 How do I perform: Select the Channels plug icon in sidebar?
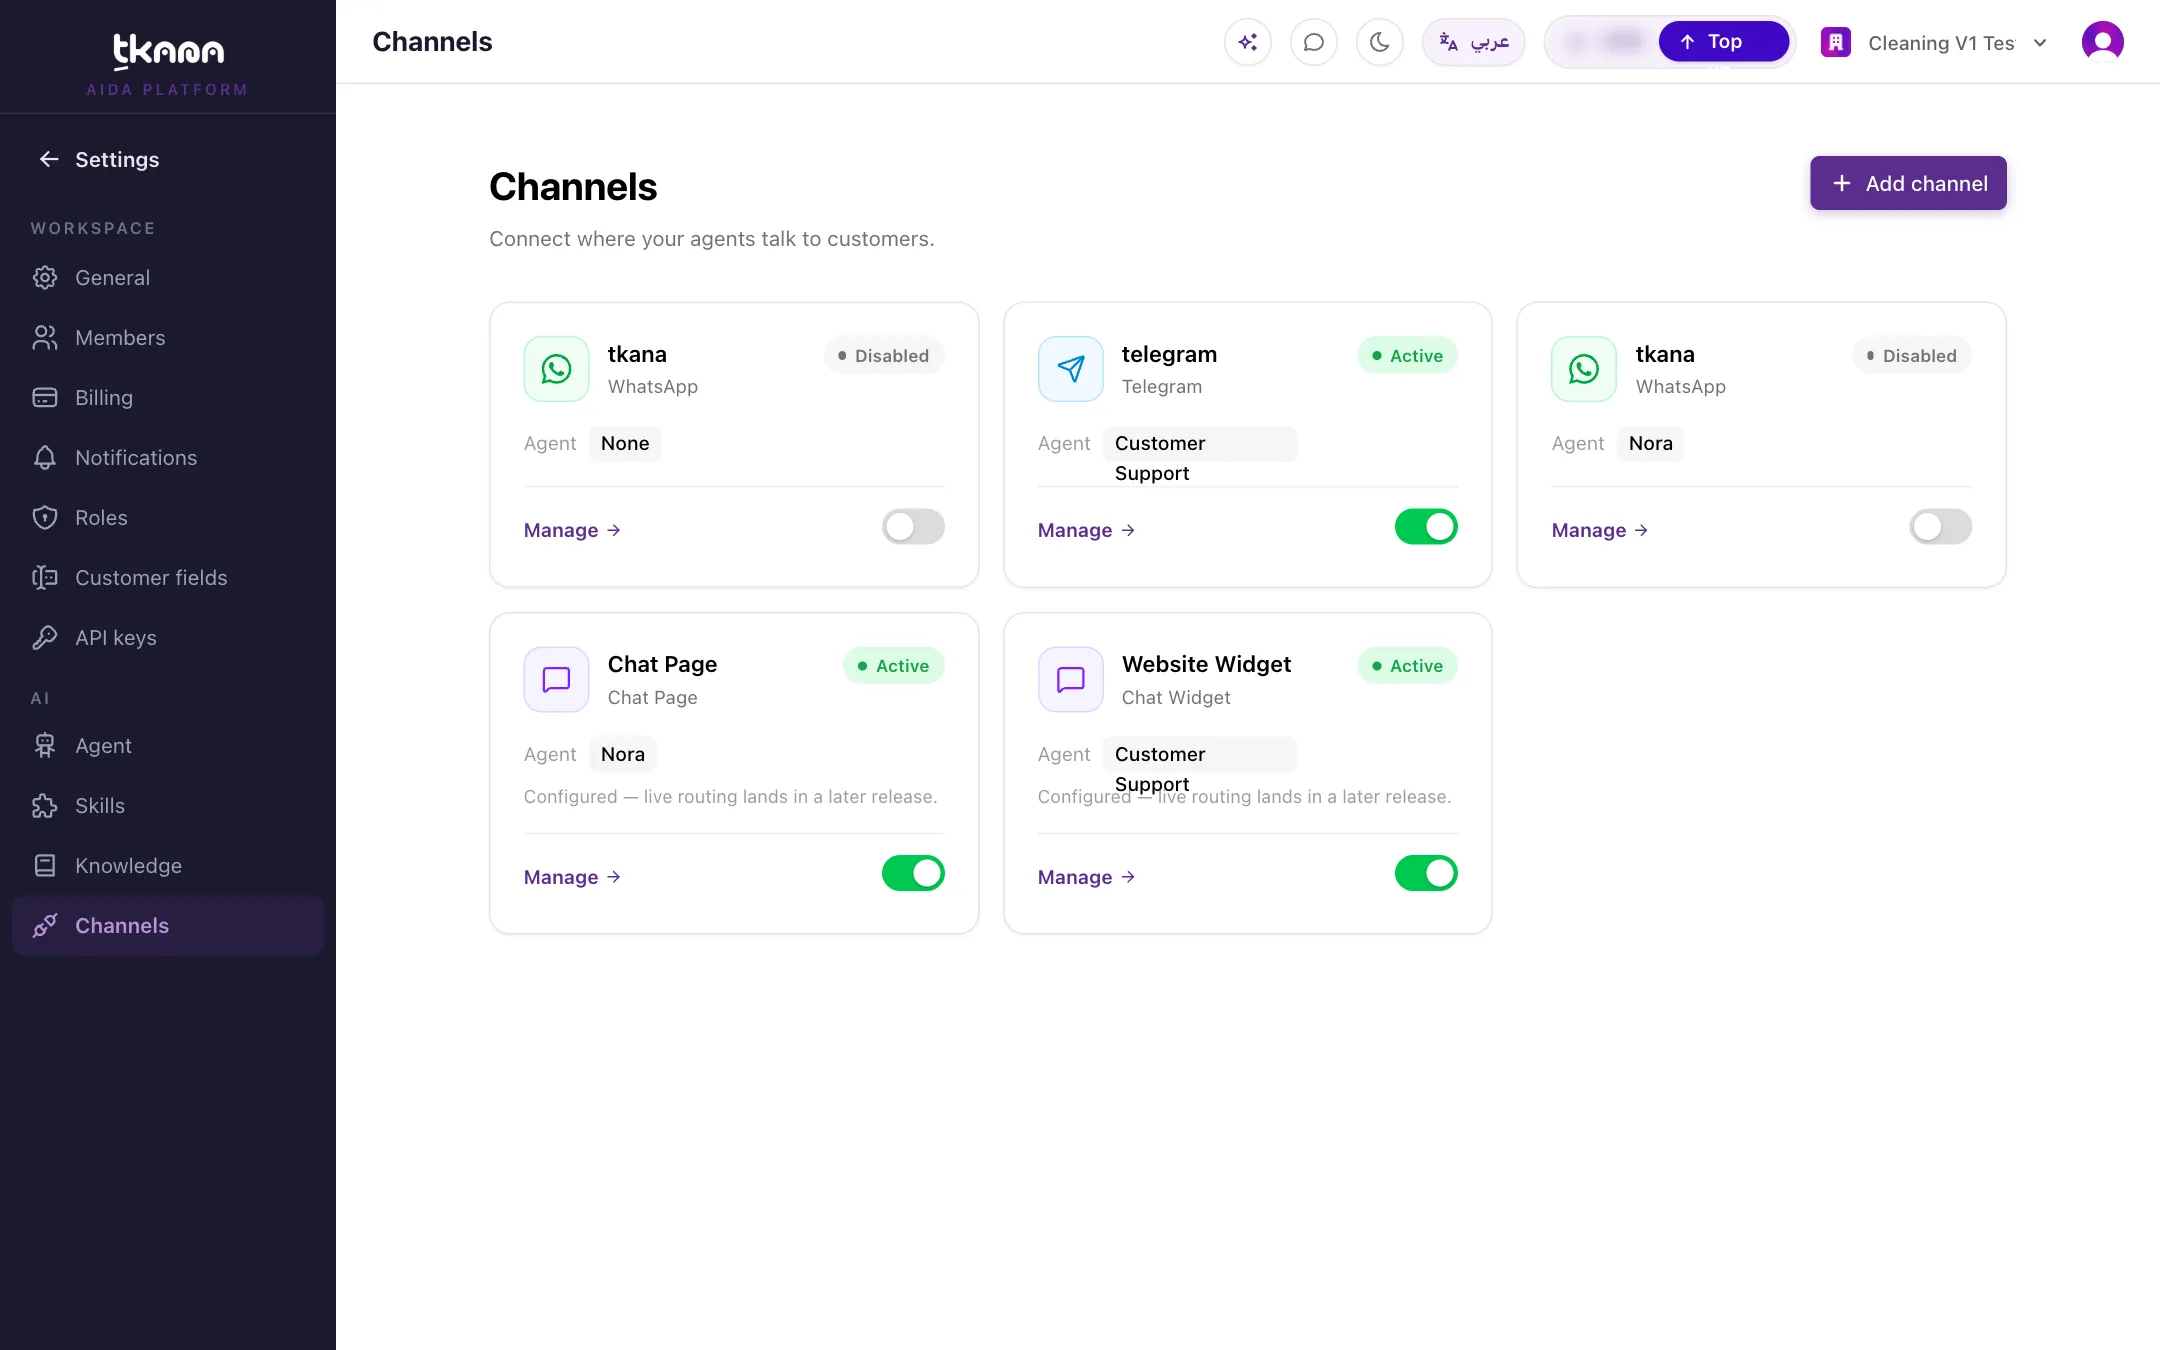45,926
